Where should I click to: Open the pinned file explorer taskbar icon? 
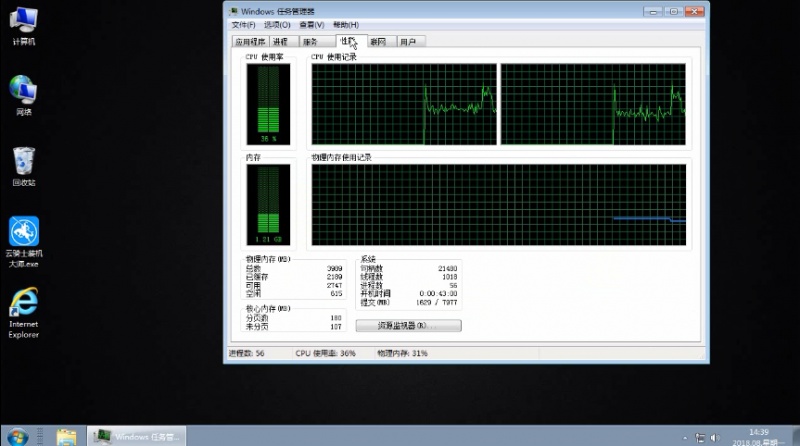66,437
